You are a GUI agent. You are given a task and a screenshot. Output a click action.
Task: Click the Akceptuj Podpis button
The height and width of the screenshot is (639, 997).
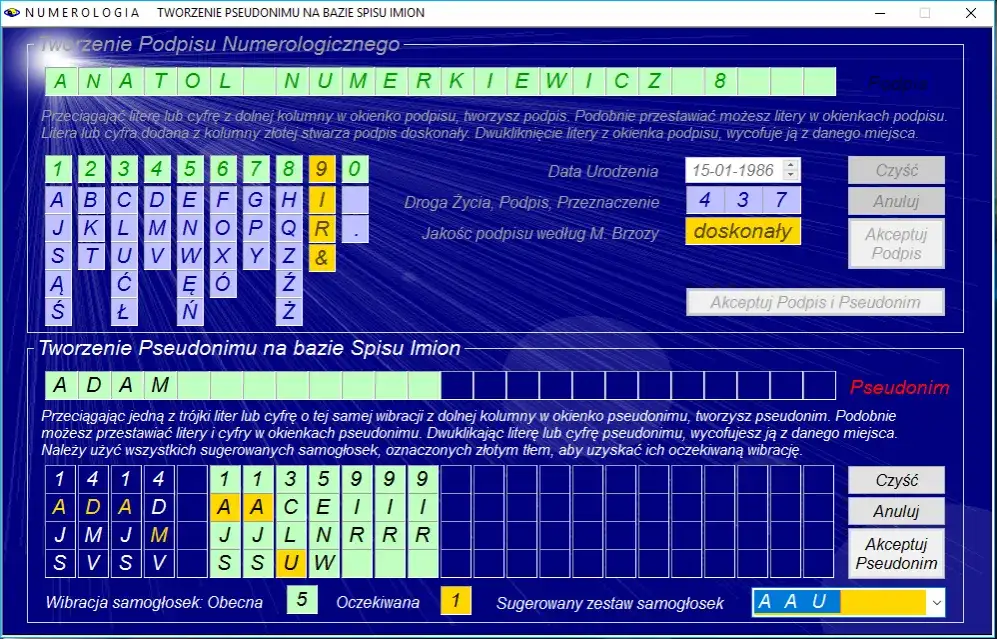pyautogui.click(x=896, y=244)
